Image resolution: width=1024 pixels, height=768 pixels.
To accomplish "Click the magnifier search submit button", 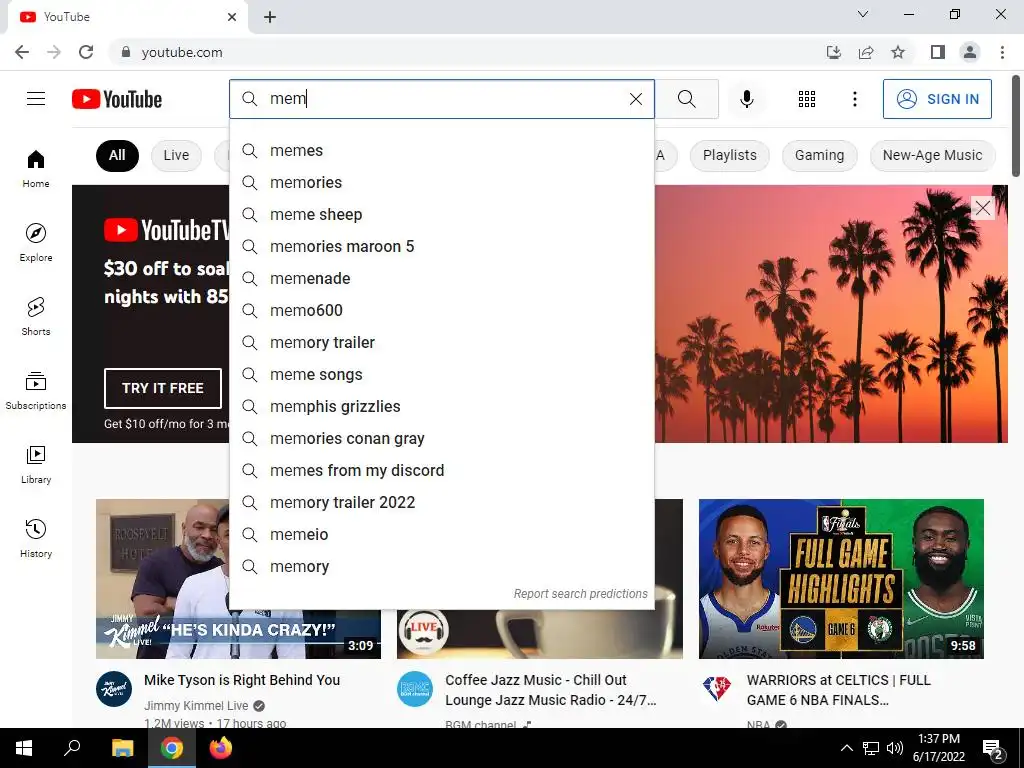I will (x=686, y=99).
